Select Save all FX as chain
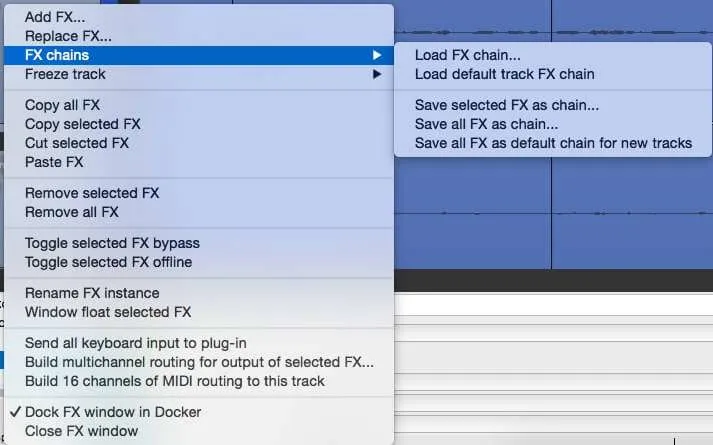The height and width of the screenshot is (445, 713). coord(552,125)
